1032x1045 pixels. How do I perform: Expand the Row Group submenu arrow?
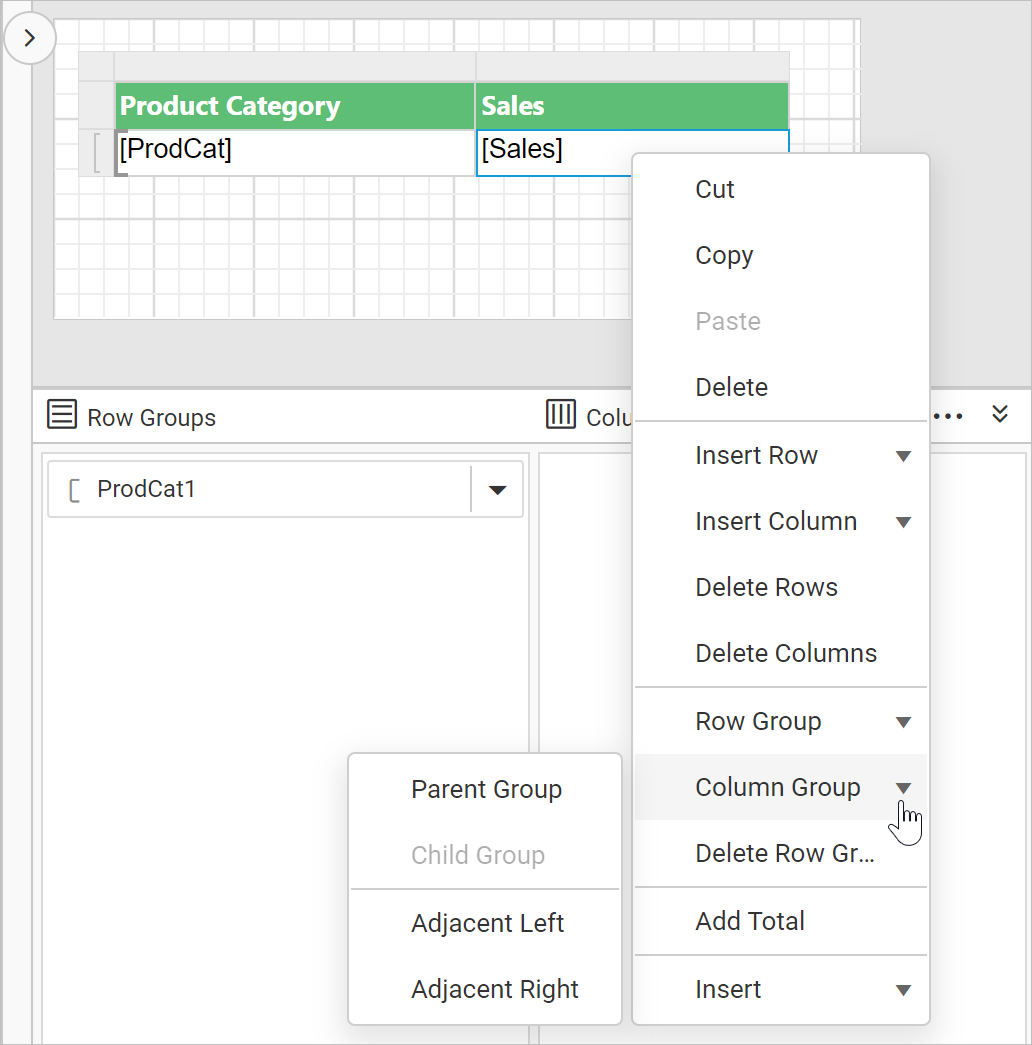903,721
